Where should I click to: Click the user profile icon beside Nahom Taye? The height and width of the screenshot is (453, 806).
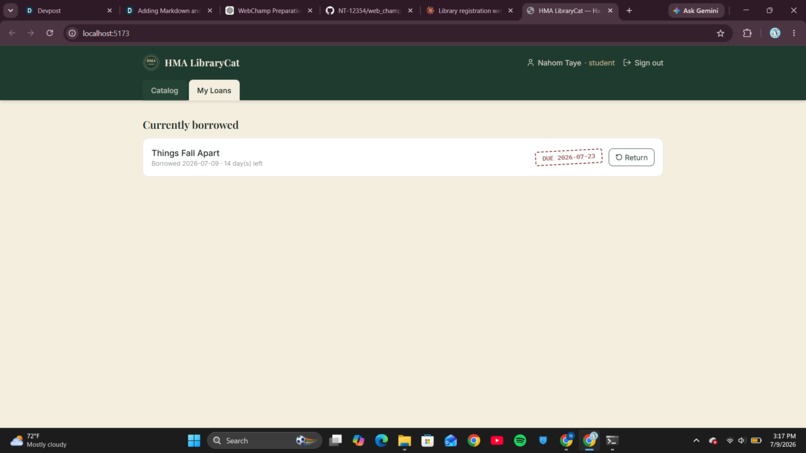(530, 62)
